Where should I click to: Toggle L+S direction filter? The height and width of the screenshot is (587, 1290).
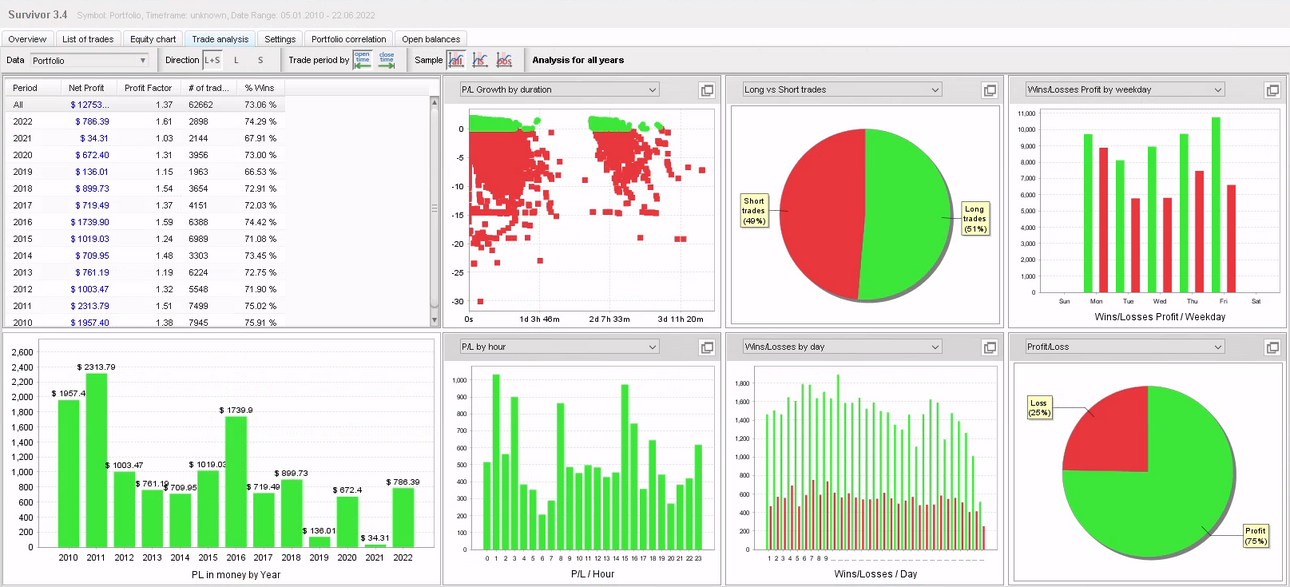pyautogui.click(x=212, y=60)
